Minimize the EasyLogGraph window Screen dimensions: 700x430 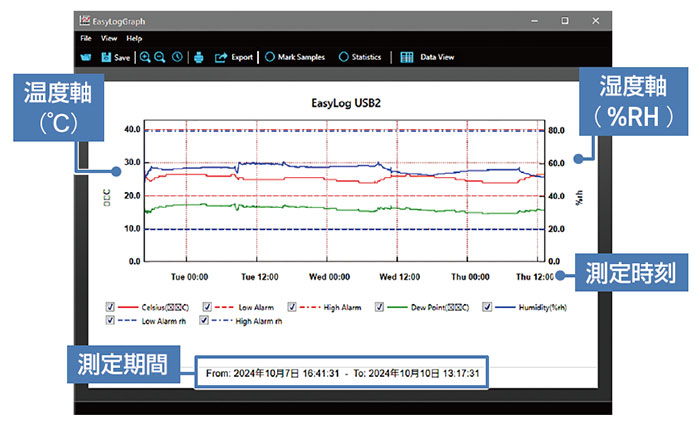tap(535, 21)
